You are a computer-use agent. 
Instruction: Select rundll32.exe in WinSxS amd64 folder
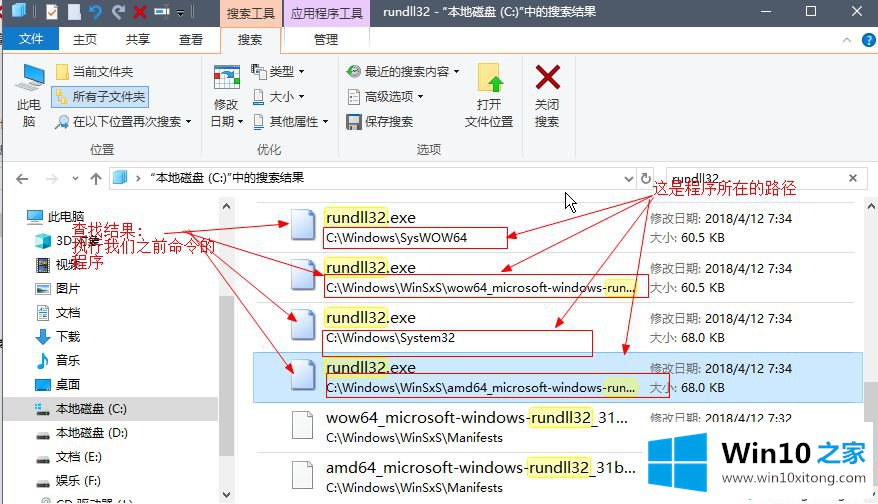(x=557, y=377)
